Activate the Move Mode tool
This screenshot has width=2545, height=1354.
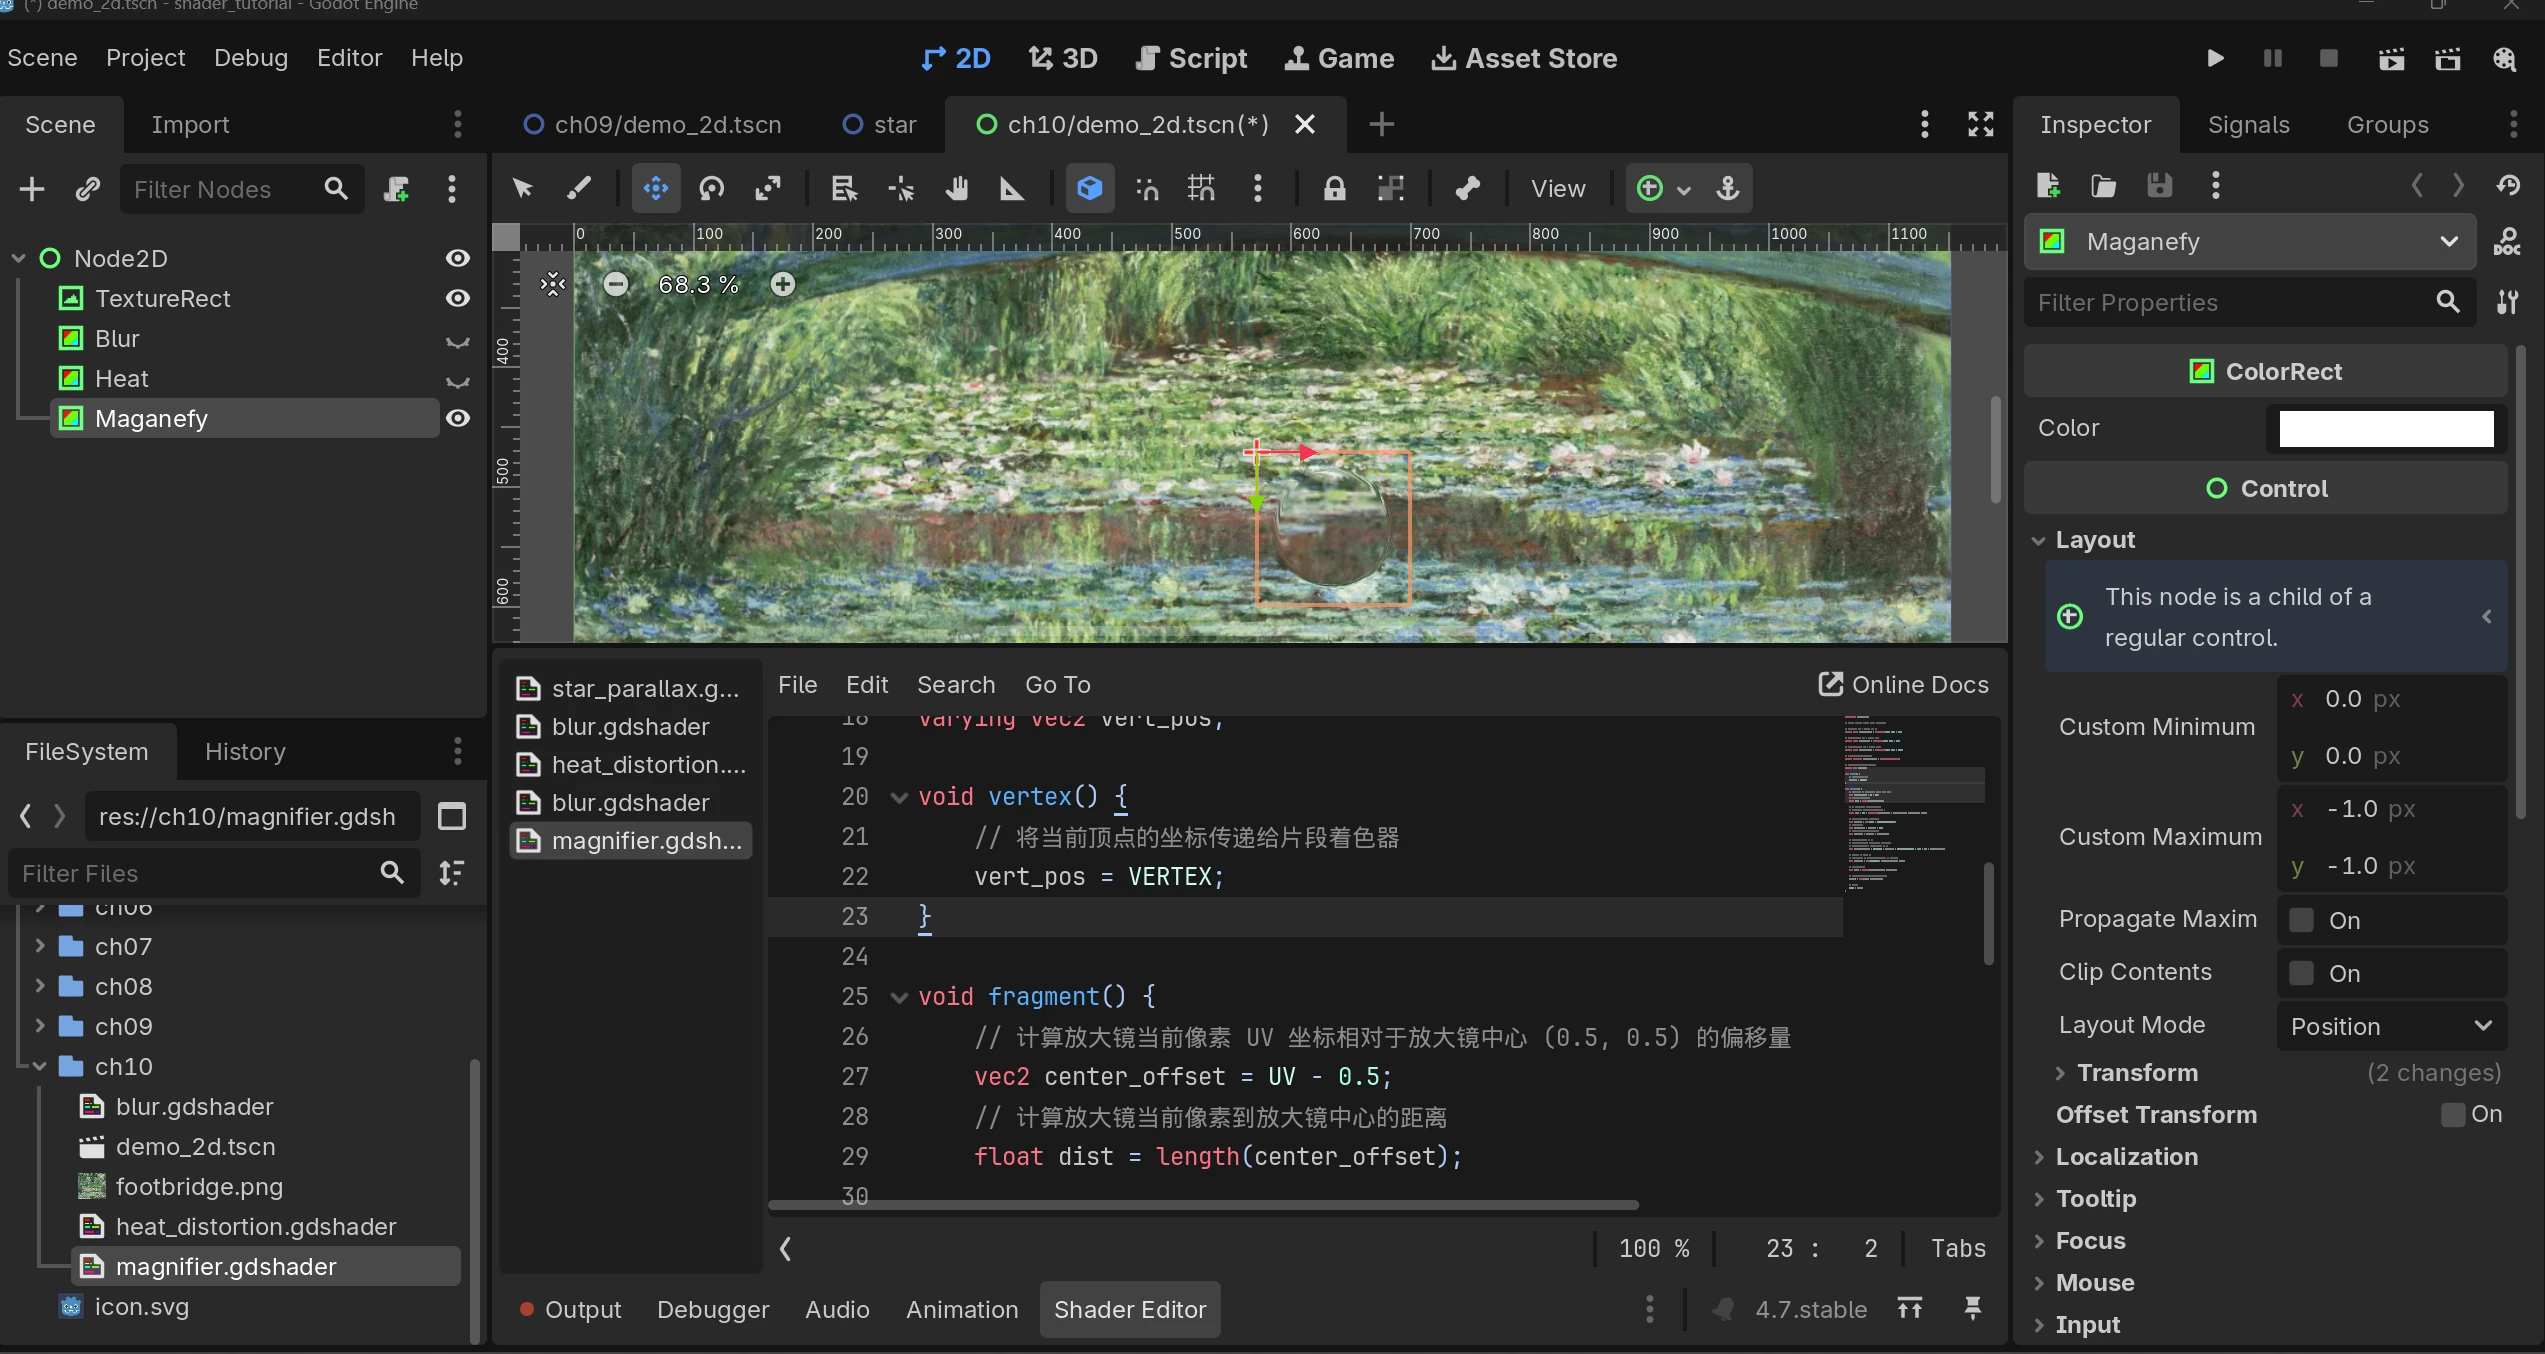[656, 188]
